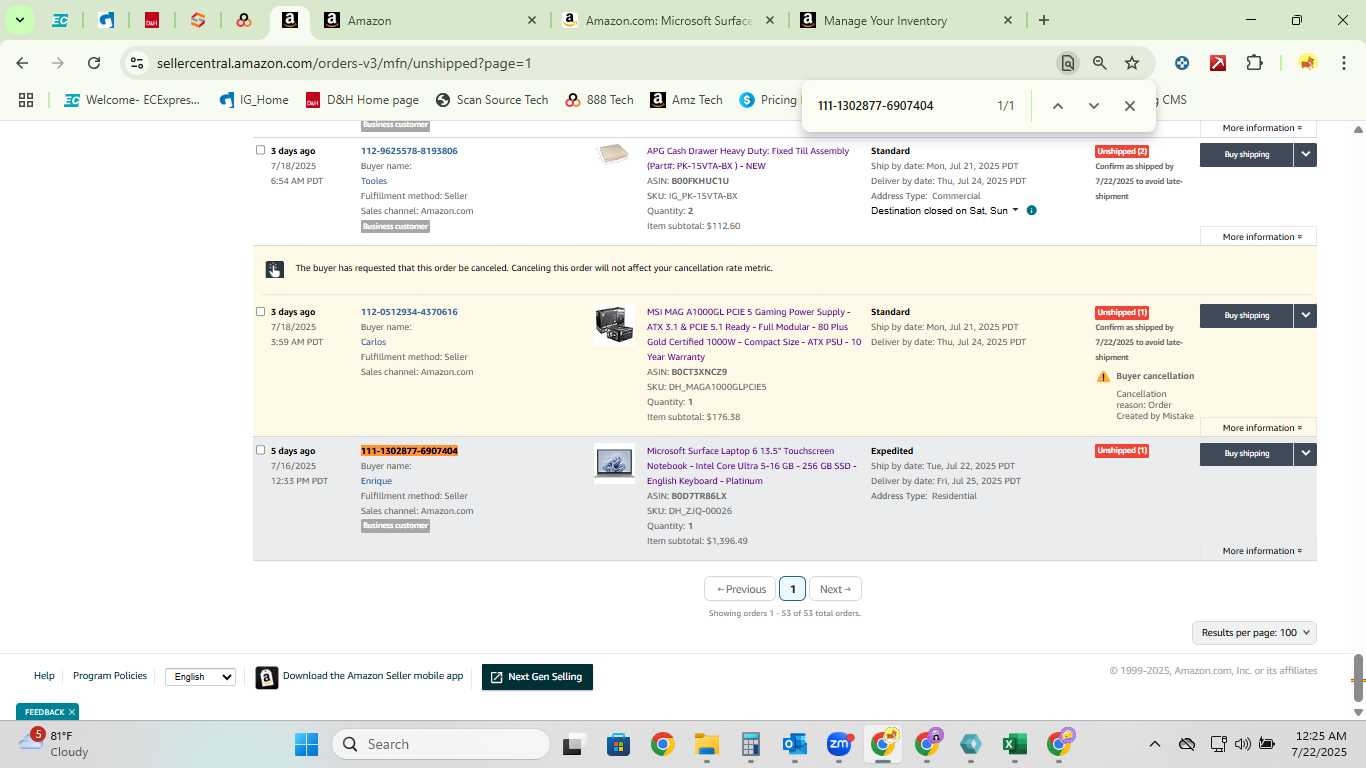Open Outlook from the taskbar
This screenshot has width=1366, height=768.
tap(795, 744)
